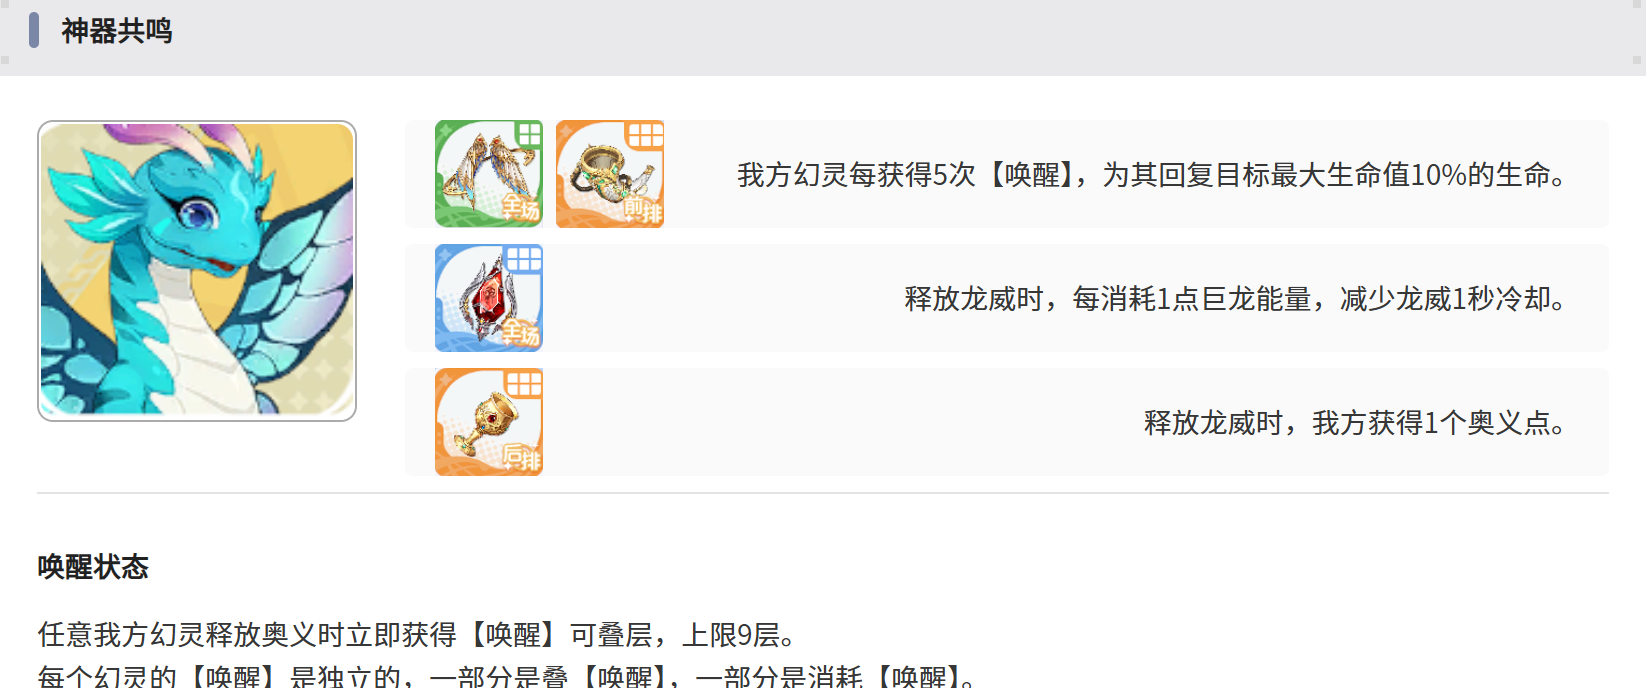Open the red gem artifact icon
The height and width of the screenshot is (688, 1646).
[x=489, y=298]
